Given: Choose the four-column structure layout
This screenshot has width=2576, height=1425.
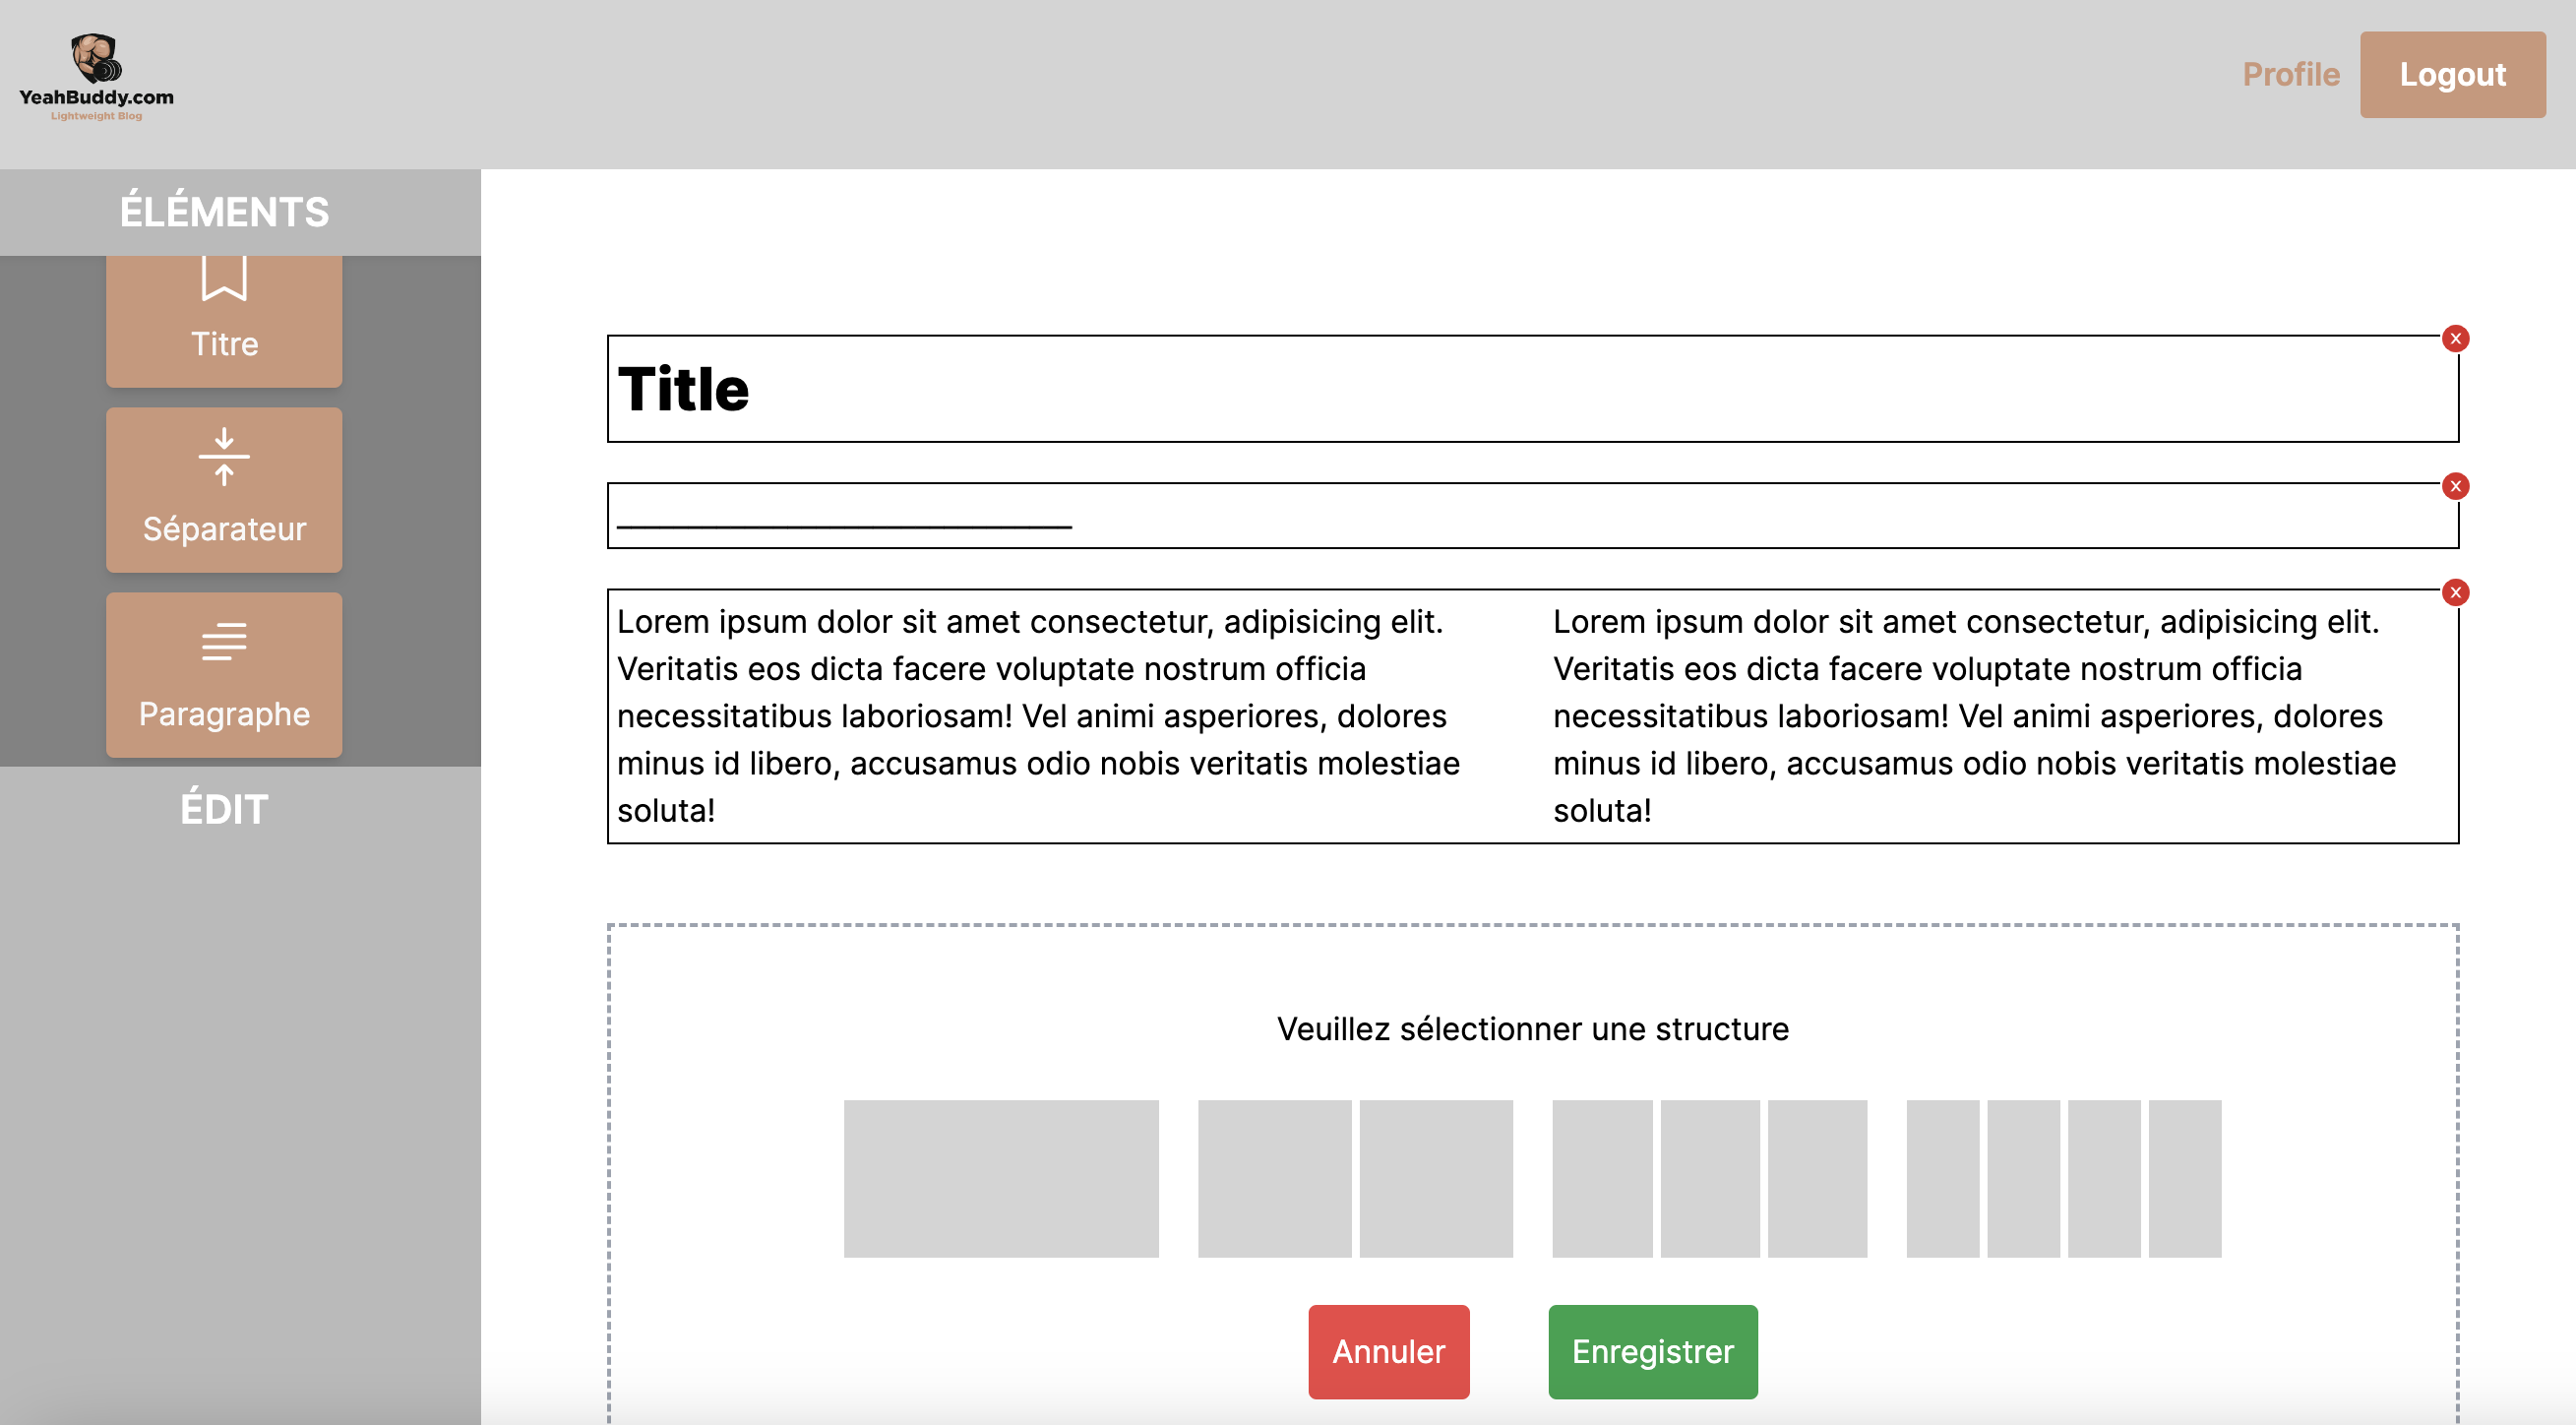Looking at the screenshot, I should click(2063, 1178).
